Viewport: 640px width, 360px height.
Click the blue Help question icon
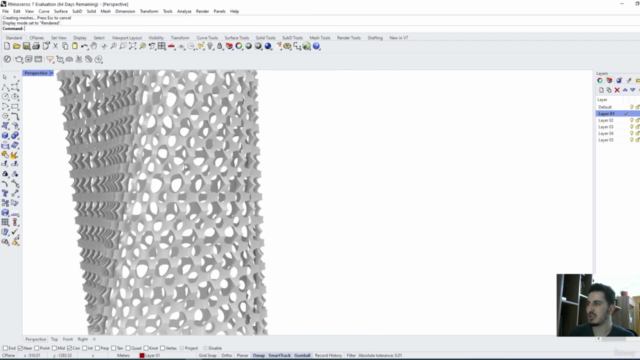(316, 46)
